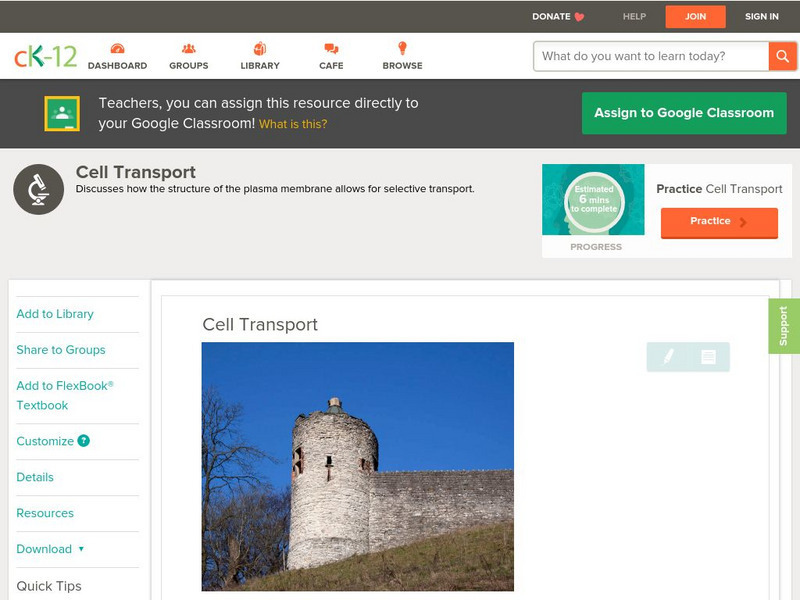The image size is (800, 600).
Task: Click the CK-12 logo
Action: 45,56
